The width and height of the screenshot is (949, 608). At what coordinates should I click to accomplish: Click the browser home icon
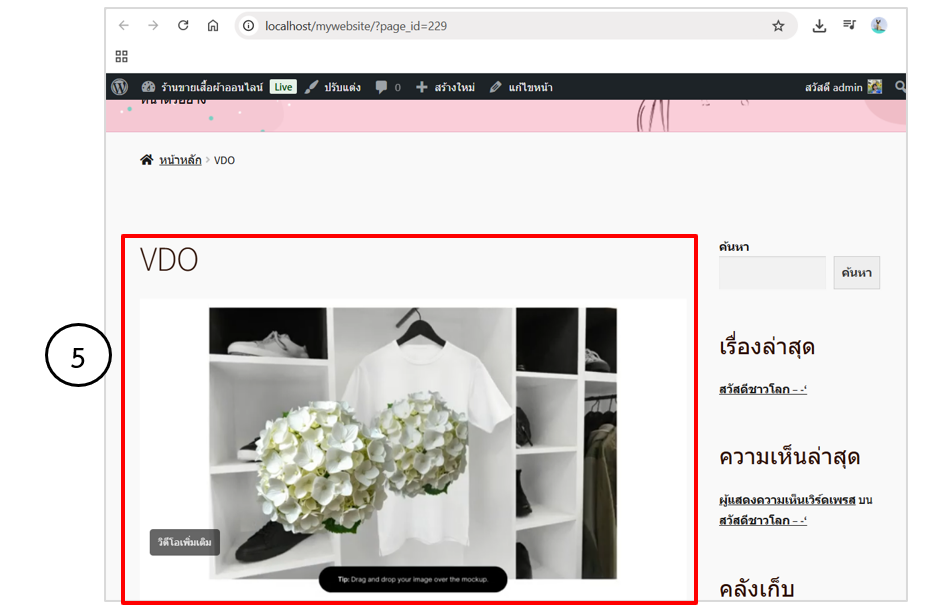pos(213,26)
